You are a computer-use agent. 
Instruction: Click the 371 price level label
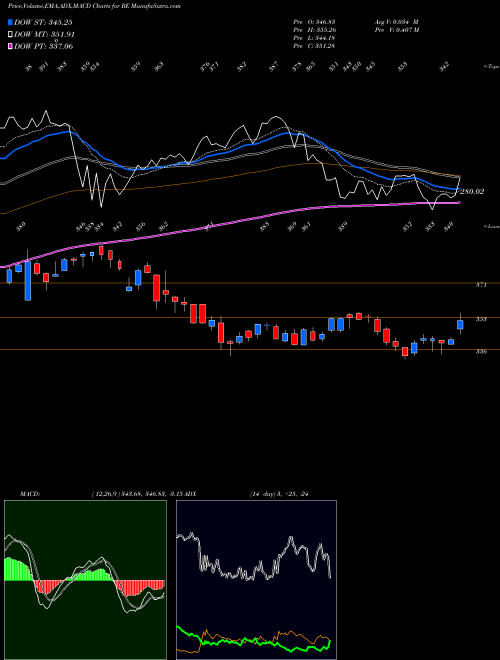[481, 285]
